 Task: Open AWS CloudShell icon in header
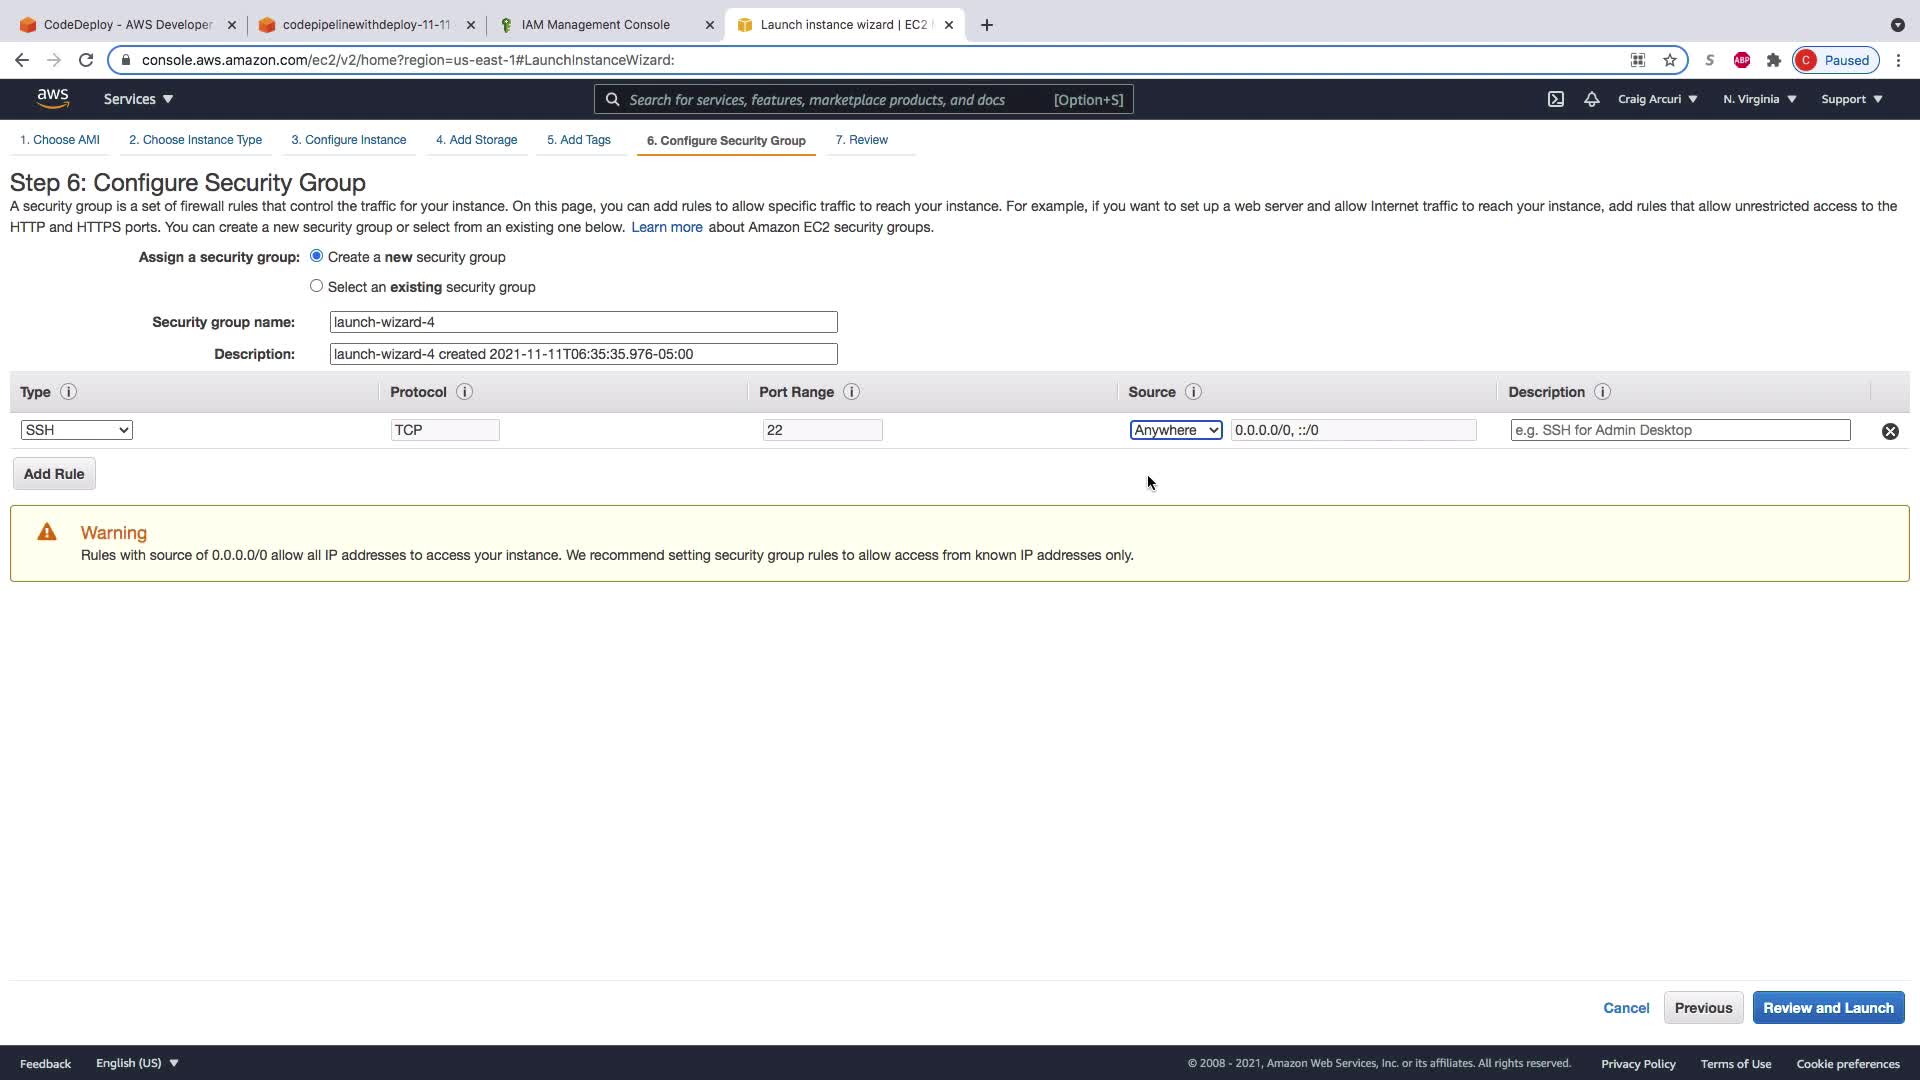pyautogui.click(x=1556, y=99)
